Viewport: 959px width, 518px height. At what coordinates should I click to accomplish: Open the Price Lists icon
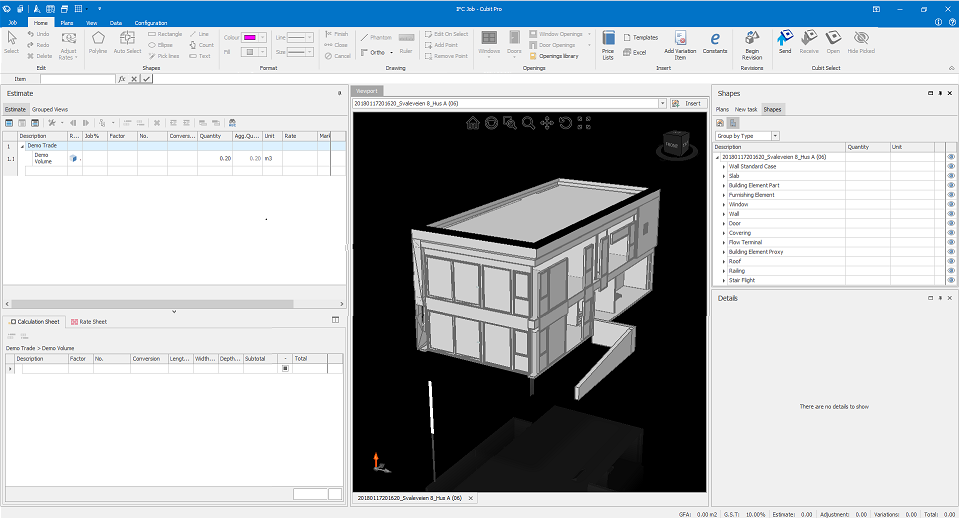608,45
